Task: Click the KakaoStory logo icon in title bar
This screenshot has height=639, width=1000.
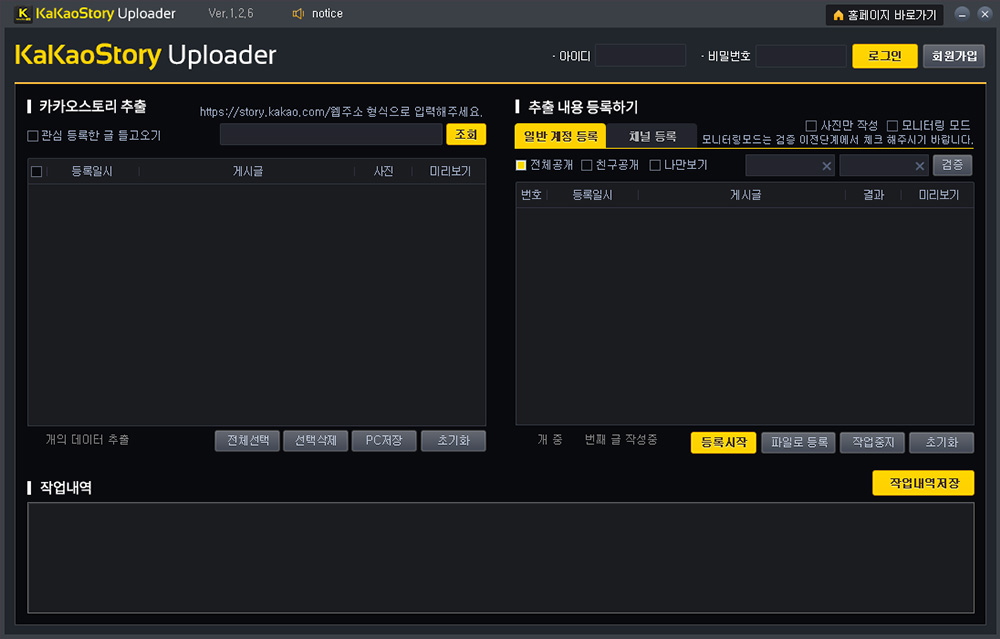Action: click(x=24, y=14)
